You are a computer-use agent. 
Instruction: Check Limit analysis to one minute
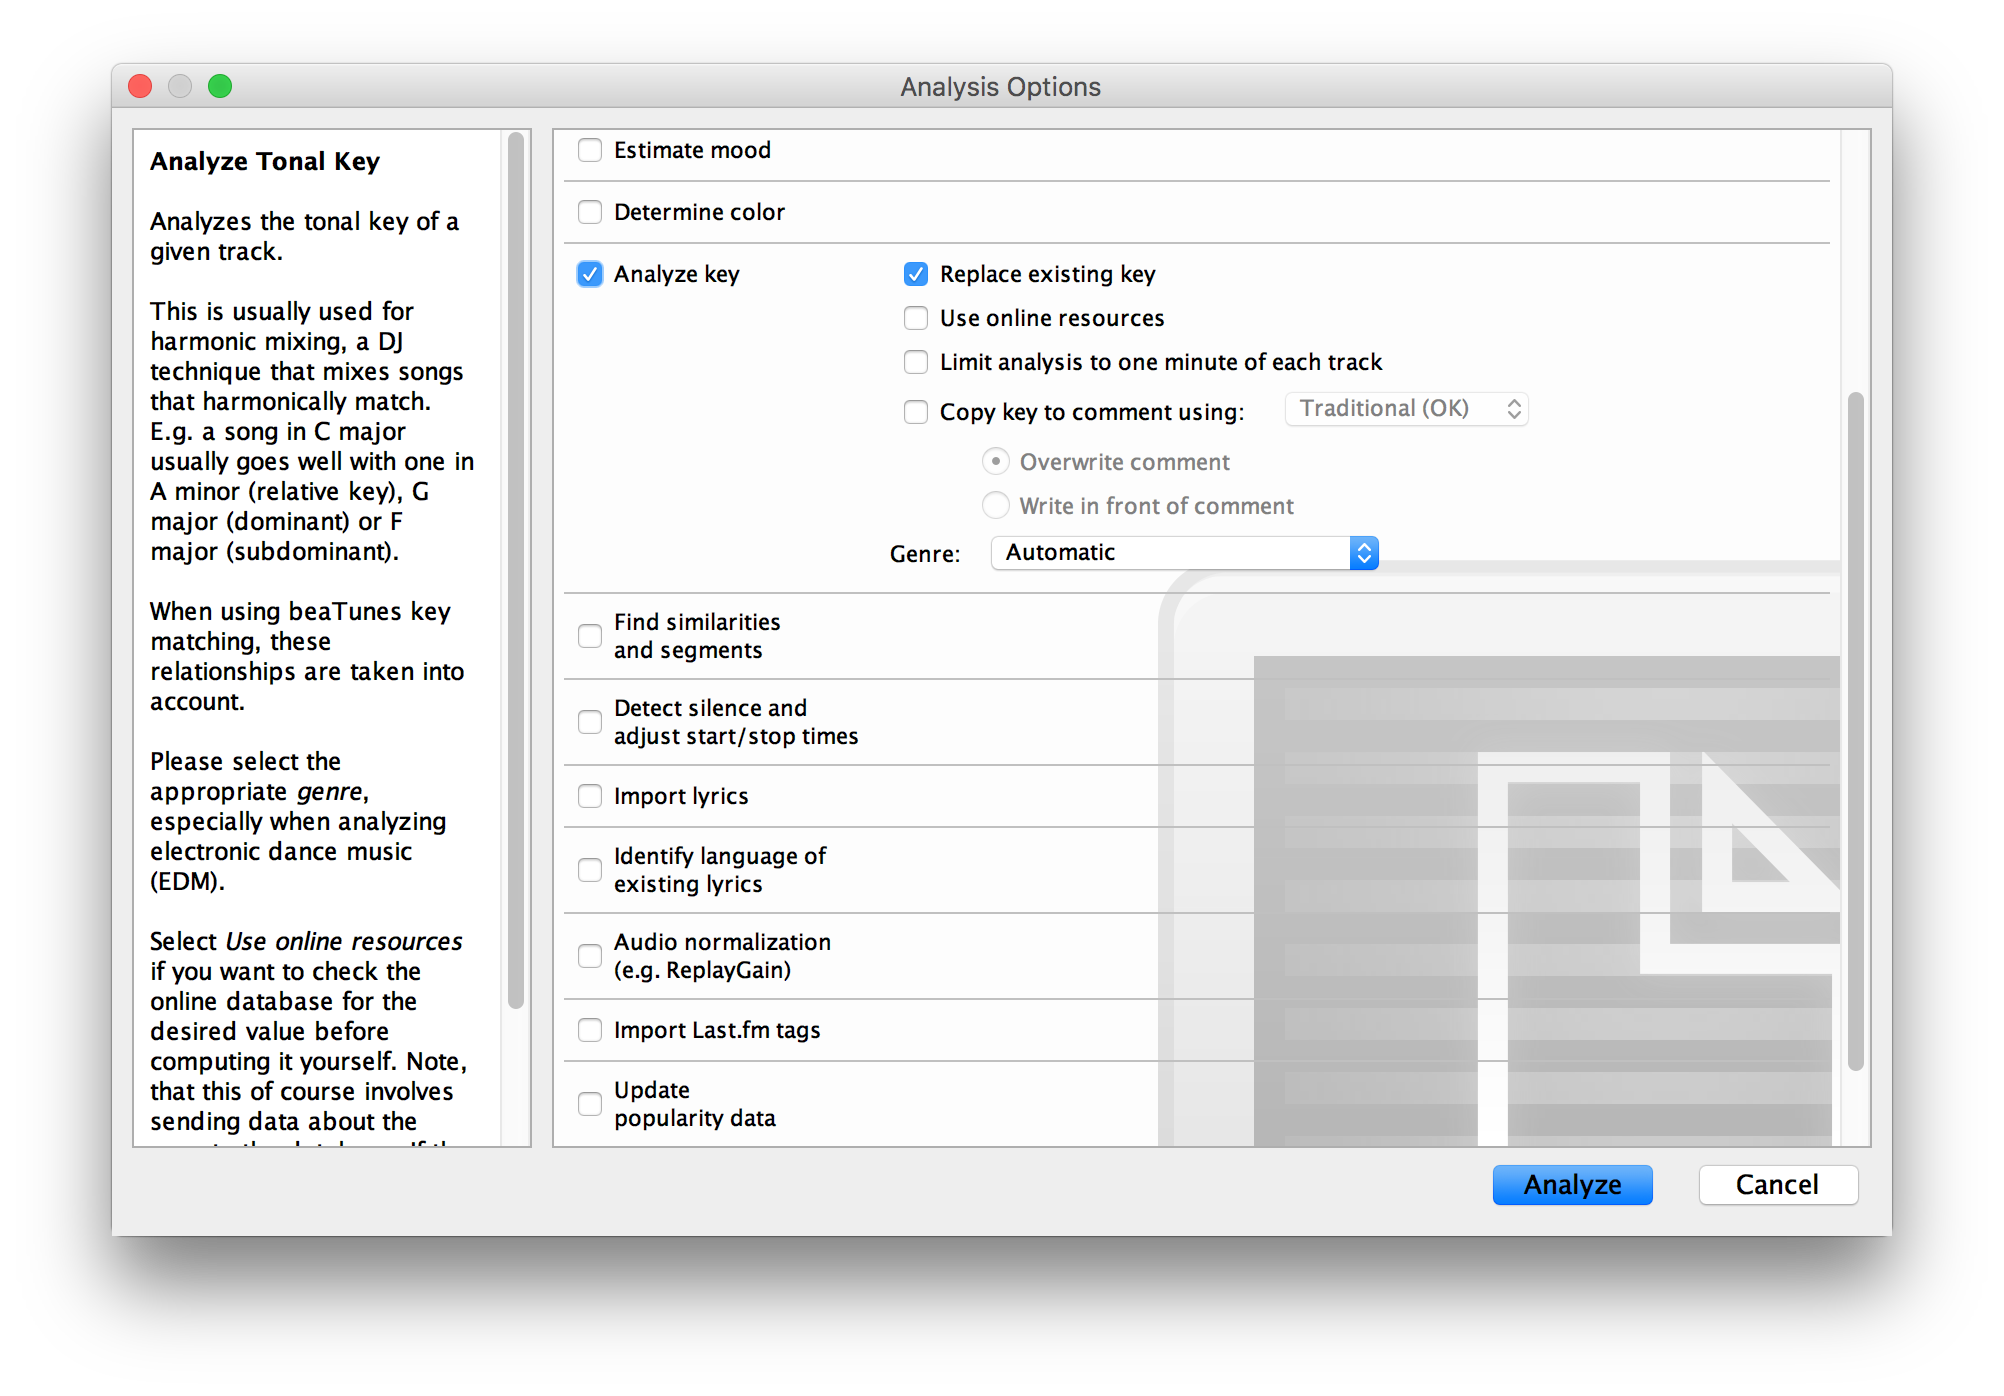coord(915,361)
